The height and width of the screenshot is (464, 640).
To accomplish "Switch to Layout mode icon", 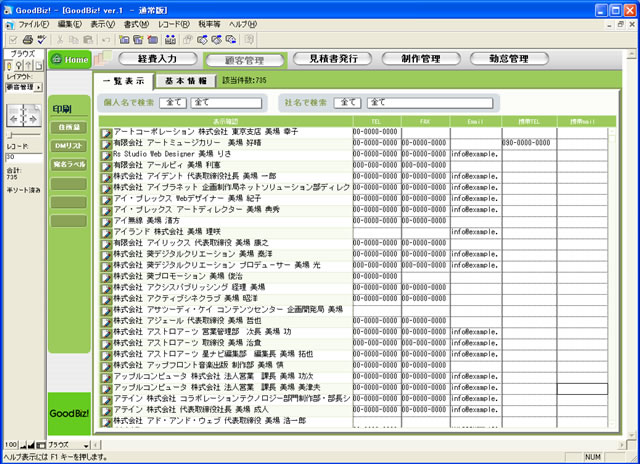I will coord(29,65).
